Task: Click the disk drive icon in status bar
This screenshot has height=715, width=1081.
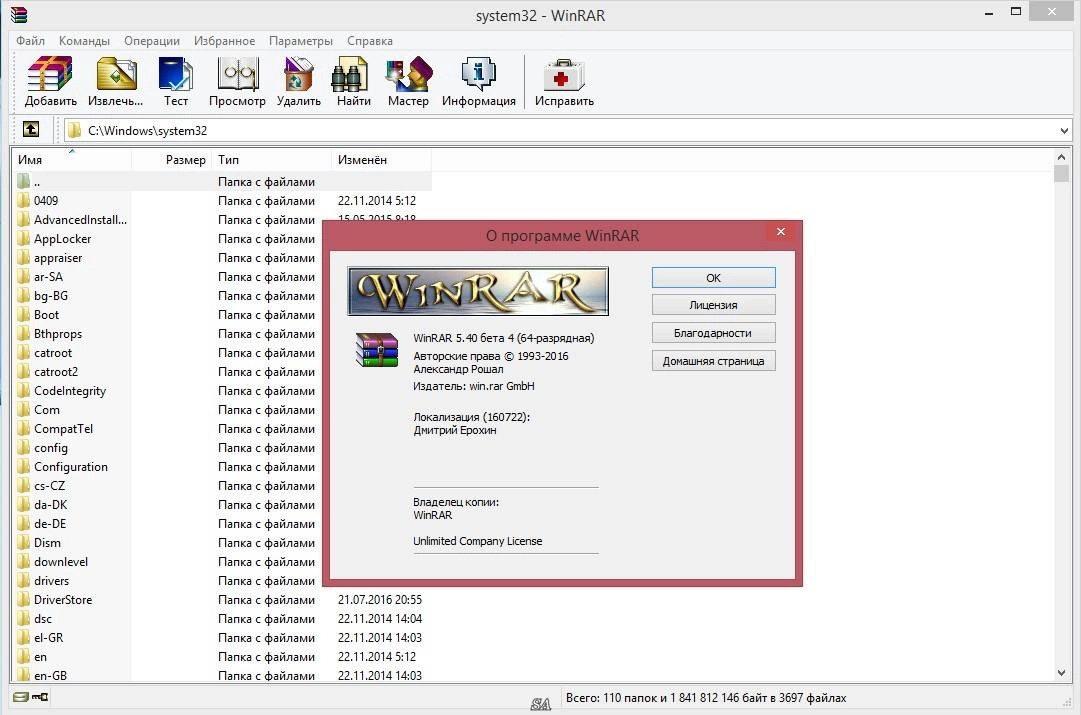Action: tap(21, 697)
